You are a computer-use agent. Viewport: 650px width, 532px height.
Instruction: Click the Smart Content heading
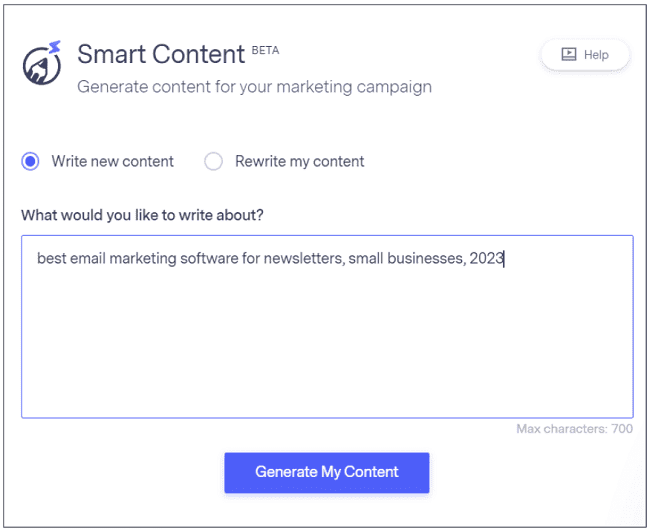161,54
